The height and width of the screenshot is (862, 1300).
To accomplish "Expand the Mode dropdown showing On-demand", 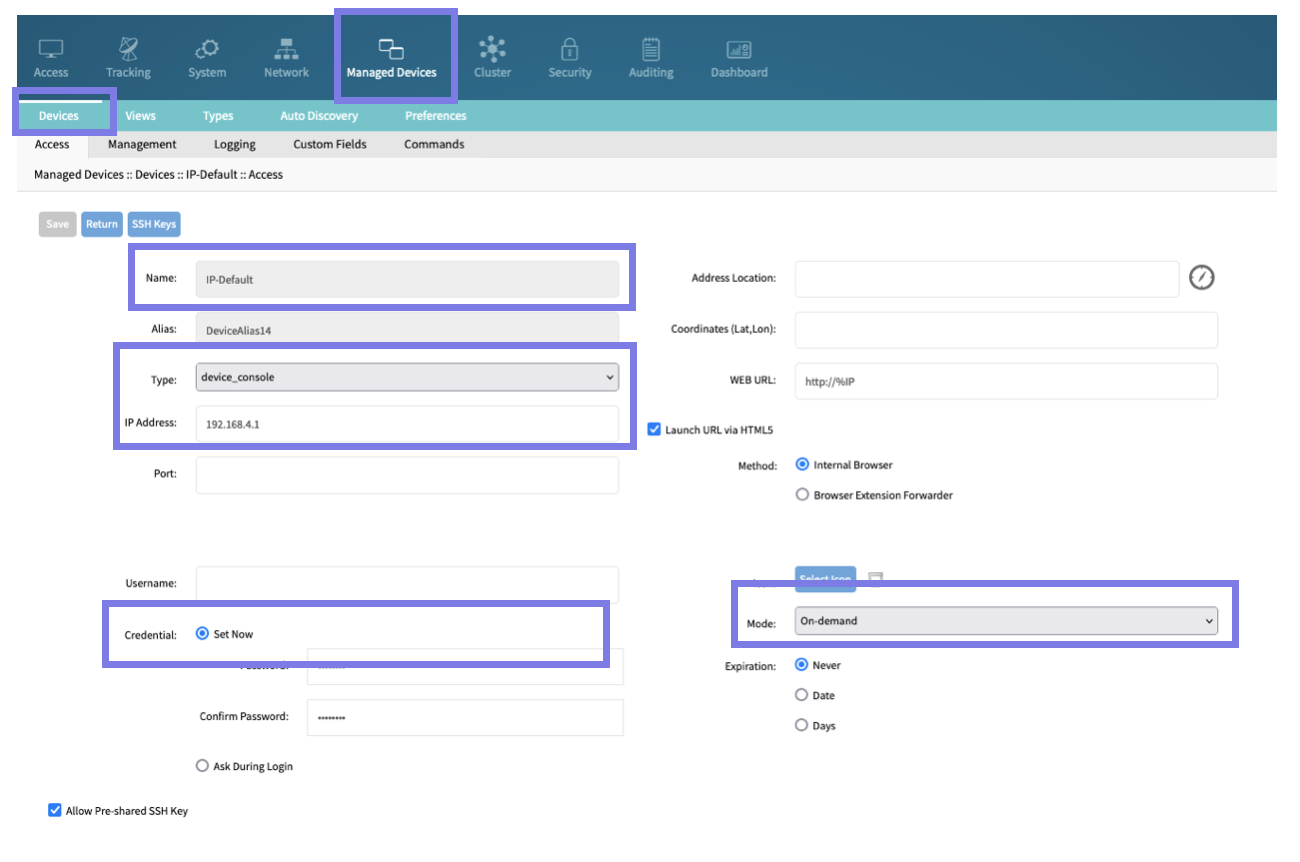I will (1006, 621).
